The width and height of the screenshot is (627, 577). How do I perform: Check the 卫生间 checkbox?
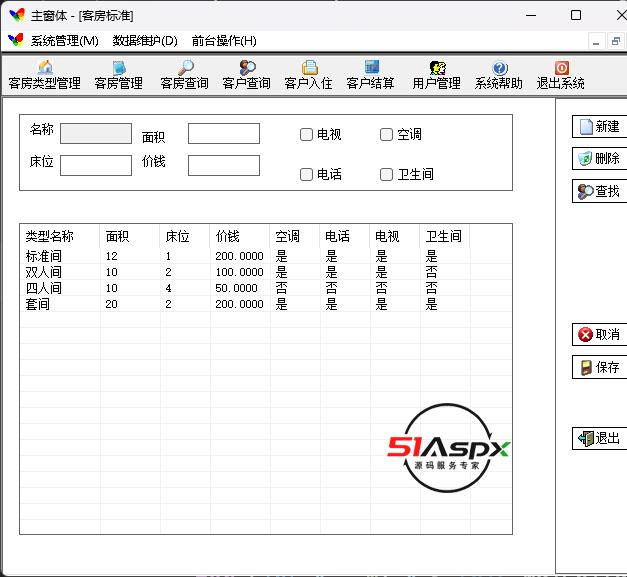[x=386, y=174]
